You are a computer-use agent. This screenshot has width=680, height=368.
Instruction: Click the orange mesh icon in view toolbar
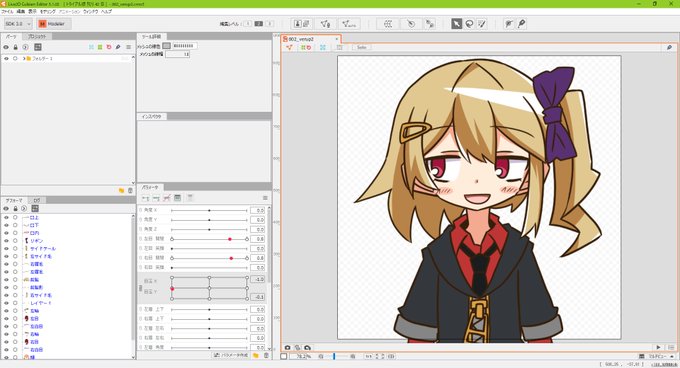click(x=289, y=47)
